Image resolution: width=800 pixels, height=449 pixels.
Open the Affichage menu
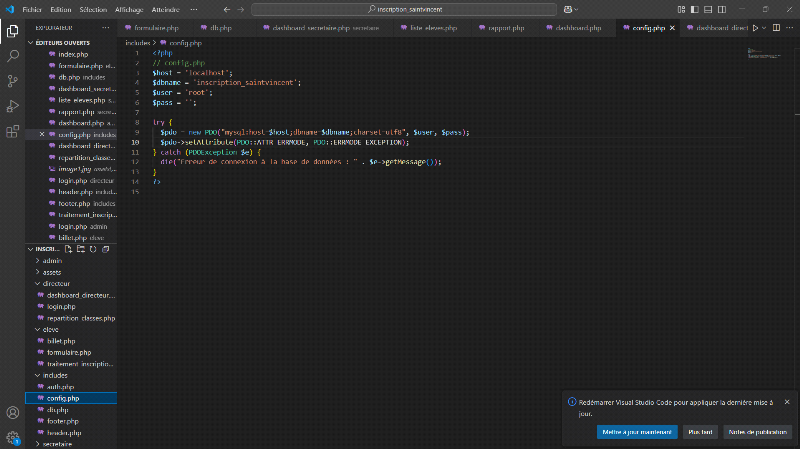pos(128,9)
